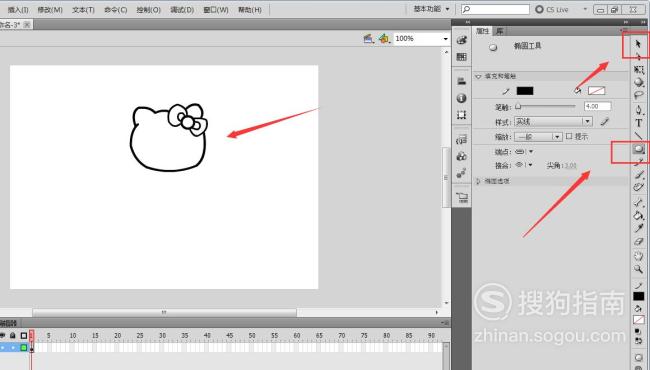Select the Eraser tool
650x370 pixels.
pos(638,242)
